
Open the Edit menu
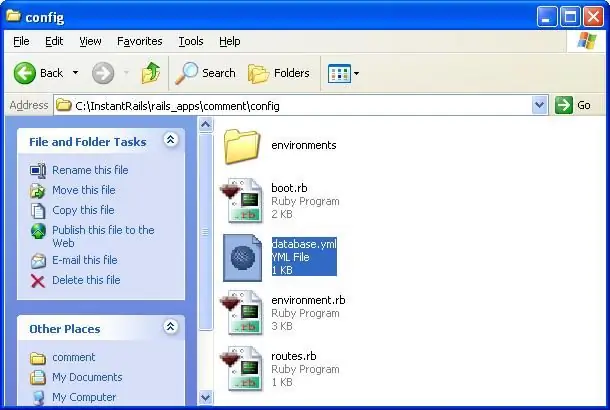pos(54,41)
